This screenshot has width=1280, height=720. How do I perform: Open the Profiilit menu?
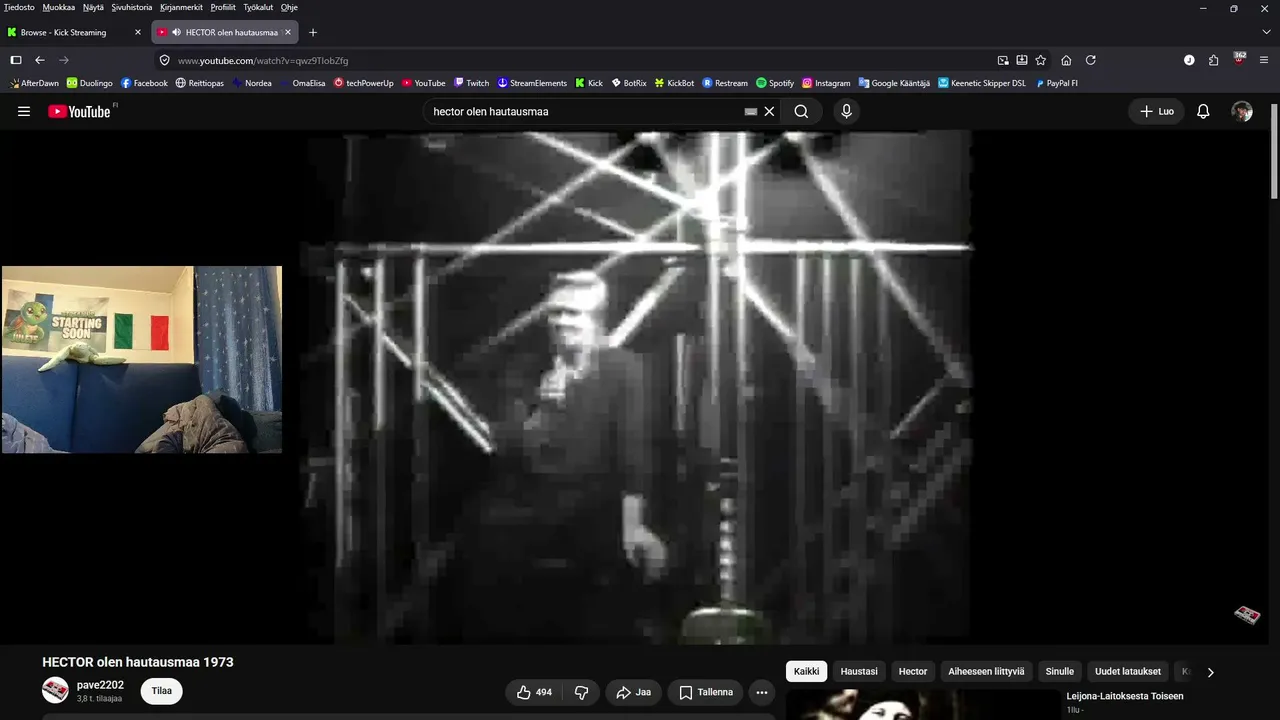[223, 7]
